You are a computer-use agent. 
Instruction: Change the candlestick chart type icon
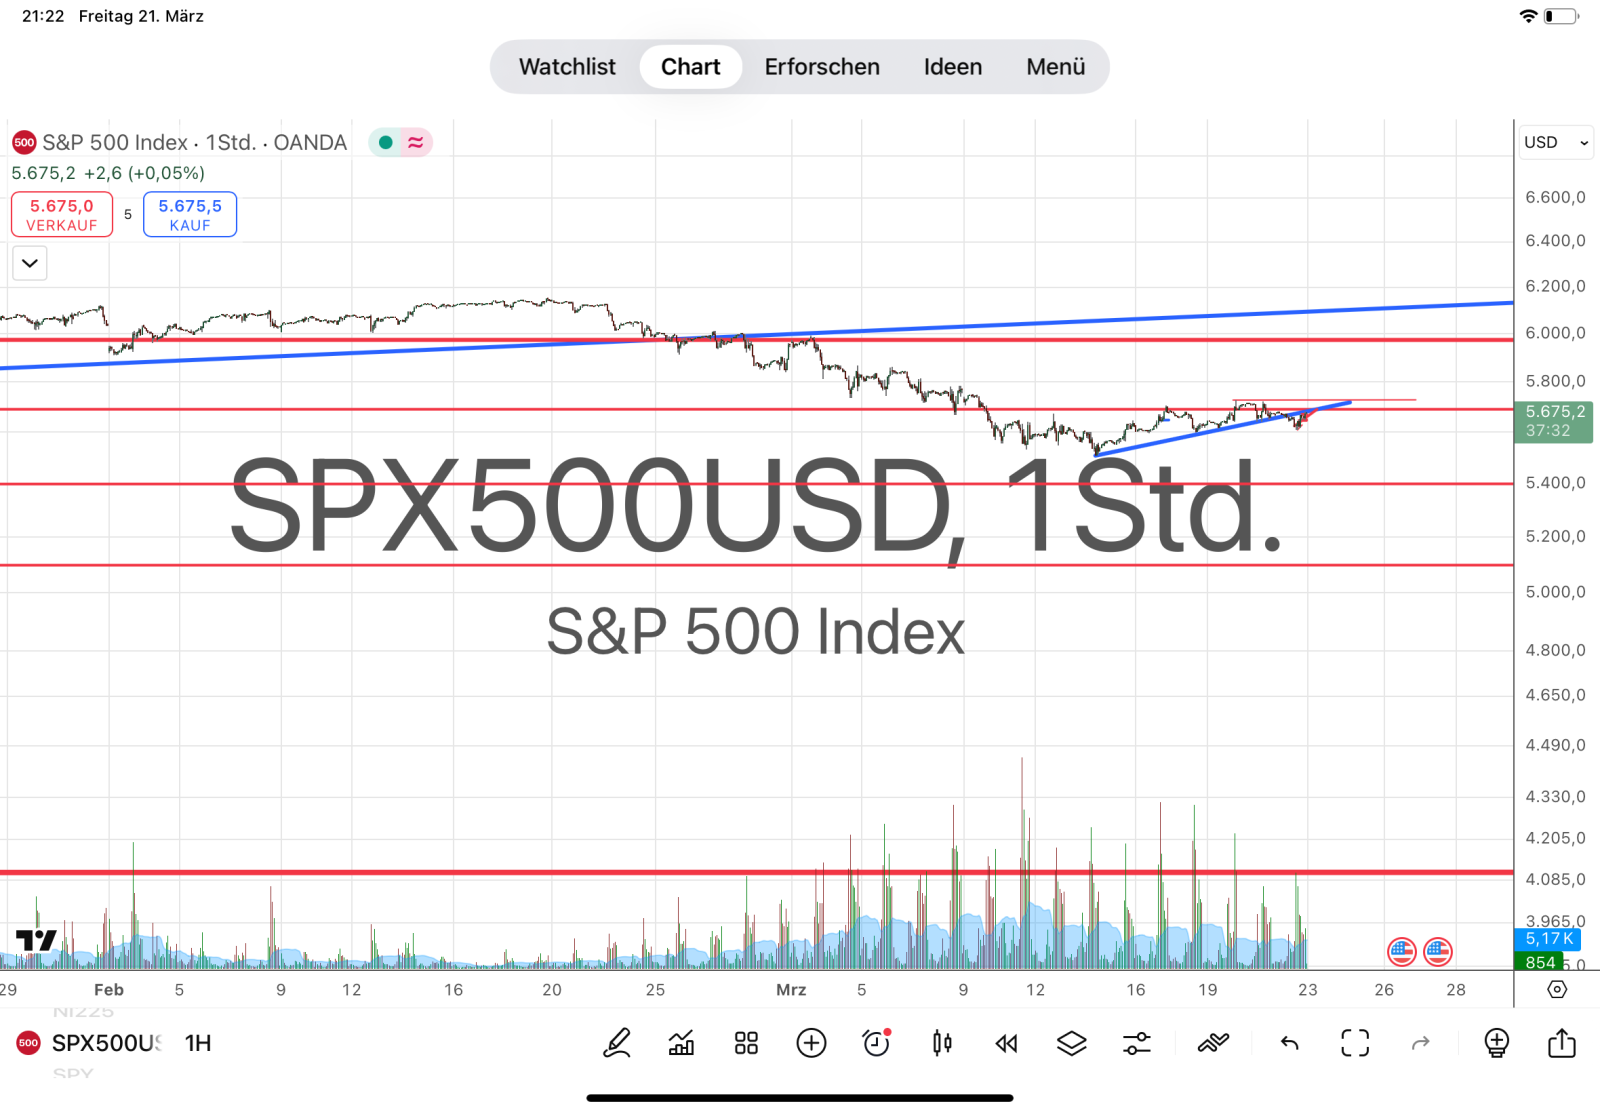941,1043
